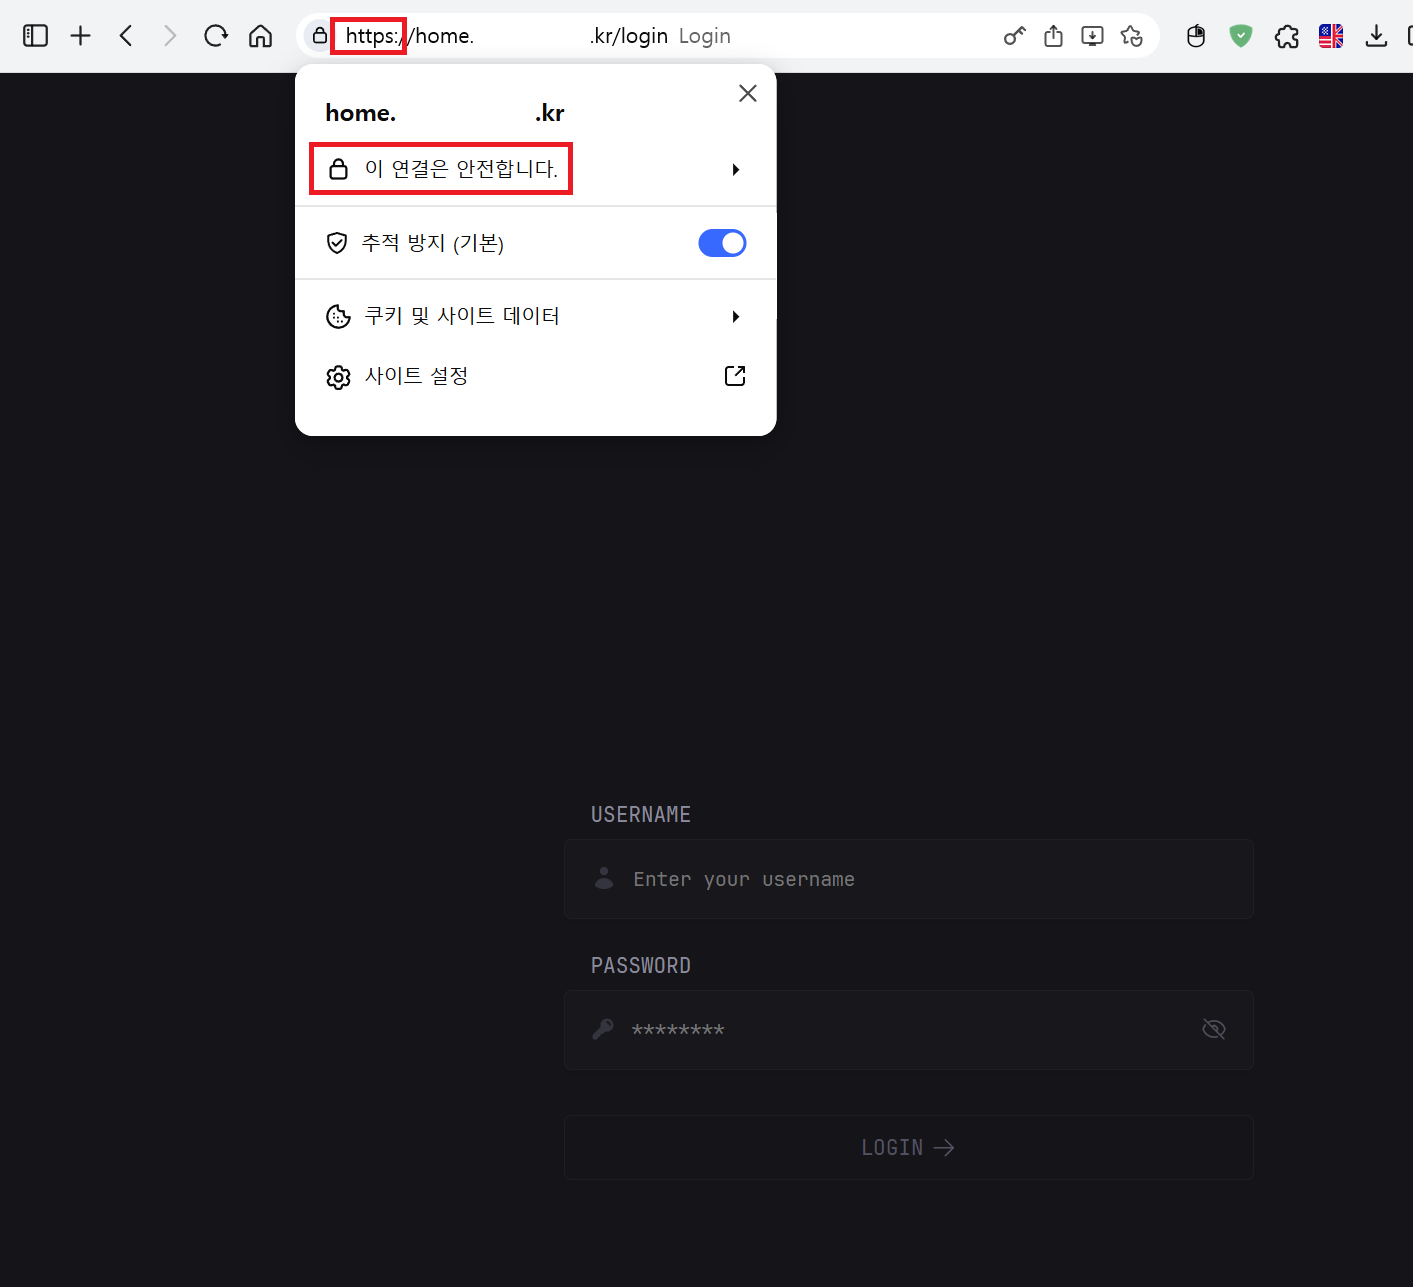
Task: Expand 쿠키 및 사이트 데이터 submenu
Action: [x=735, y=317]
